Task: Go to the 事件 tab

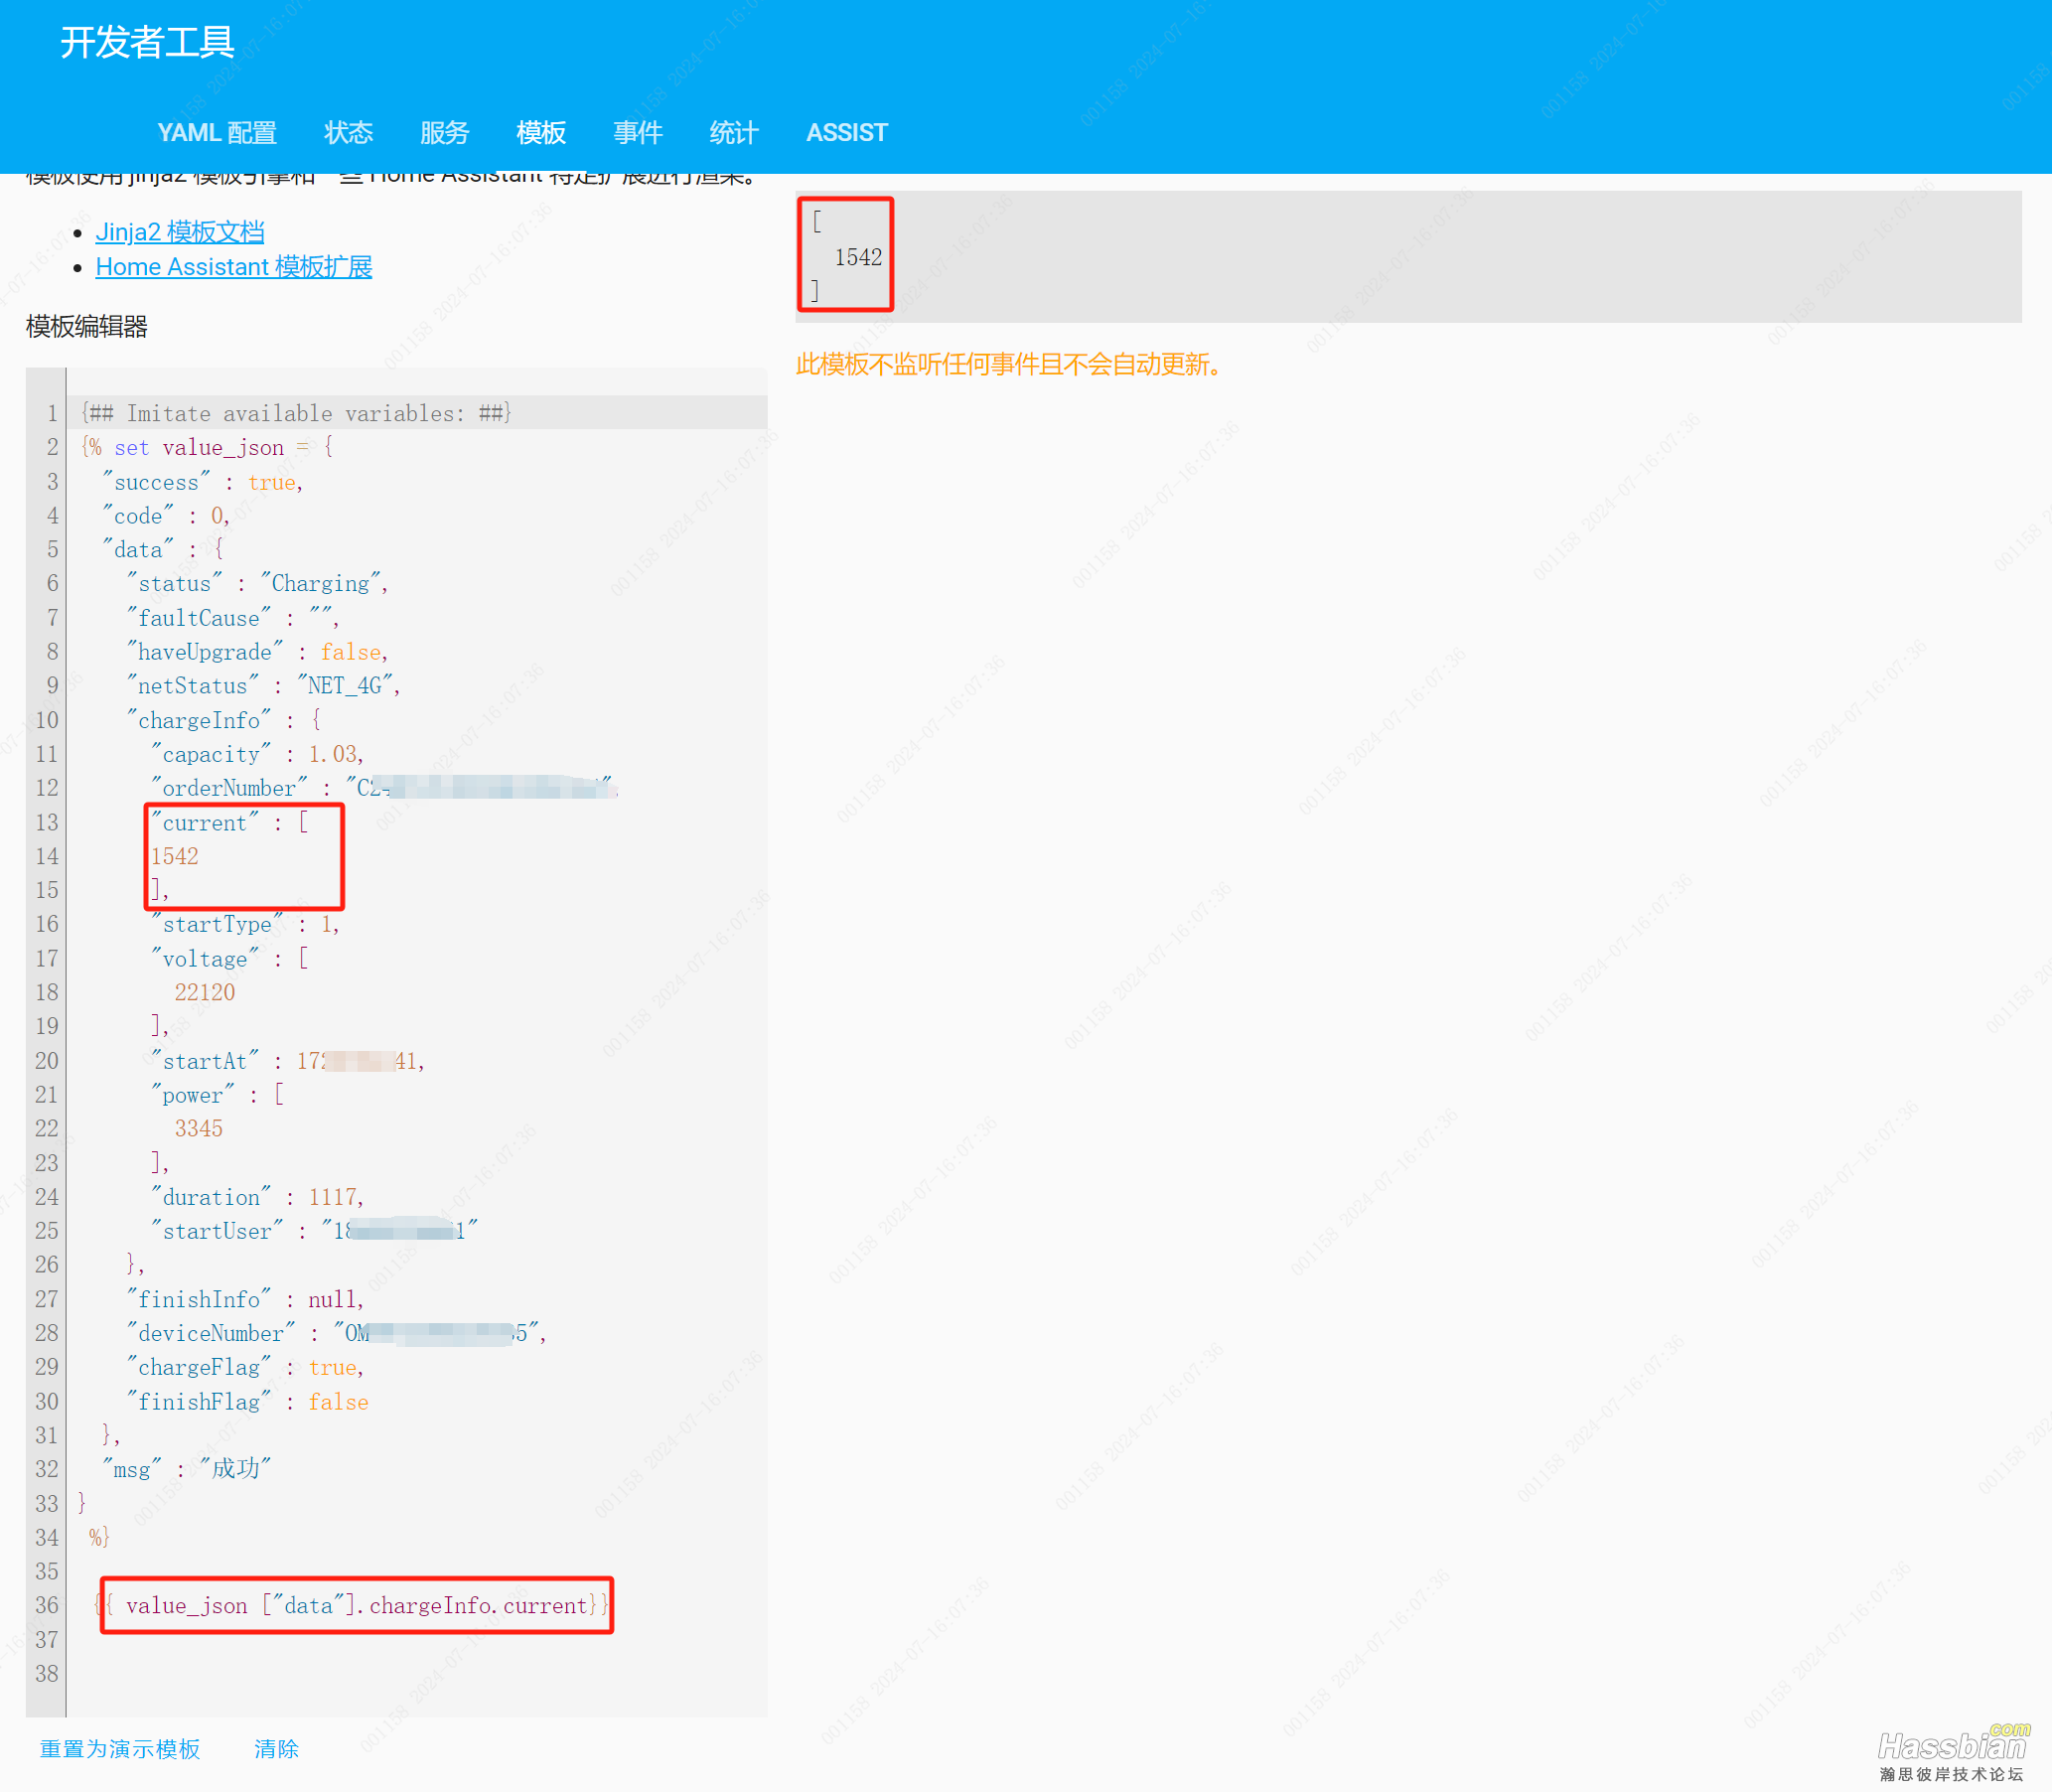Action: click(637, 132)
